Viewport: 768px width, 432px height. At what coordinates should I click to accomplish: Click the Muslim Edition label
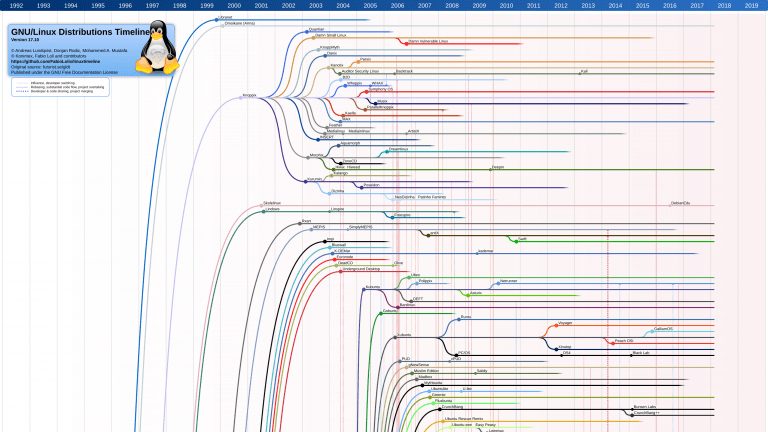tap(426, 371)
